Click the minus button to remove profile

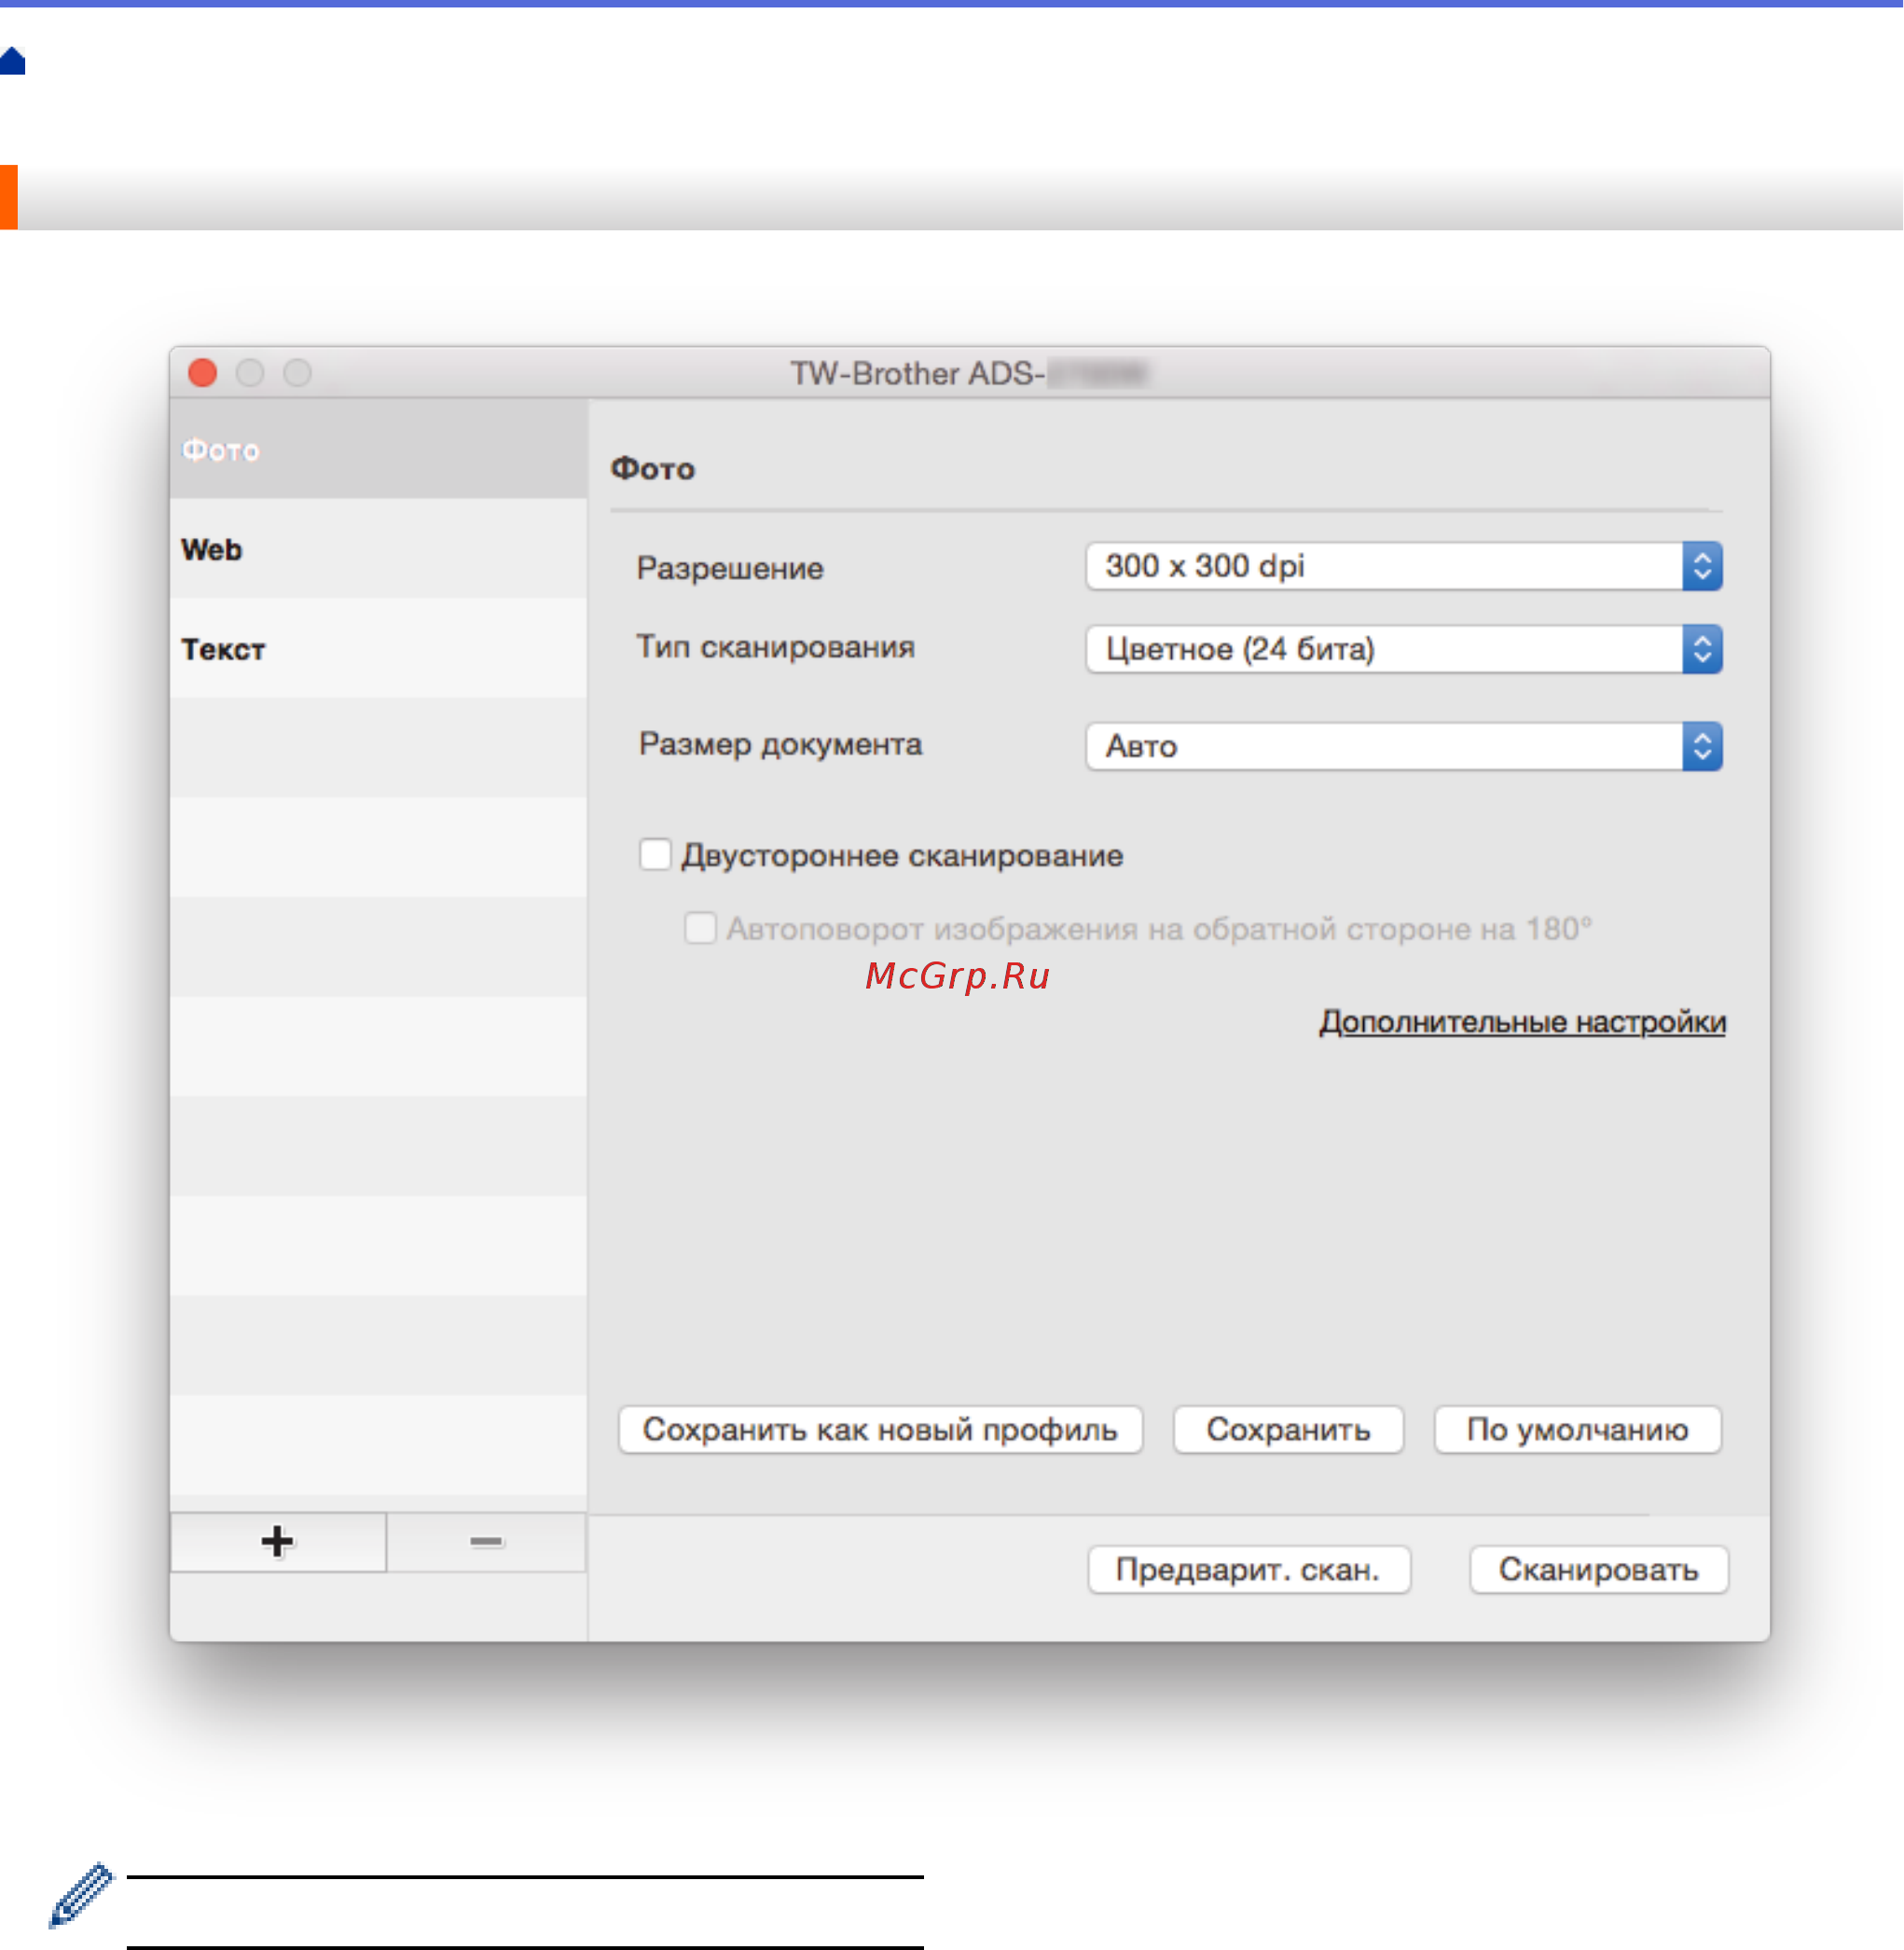(486, 1541)
